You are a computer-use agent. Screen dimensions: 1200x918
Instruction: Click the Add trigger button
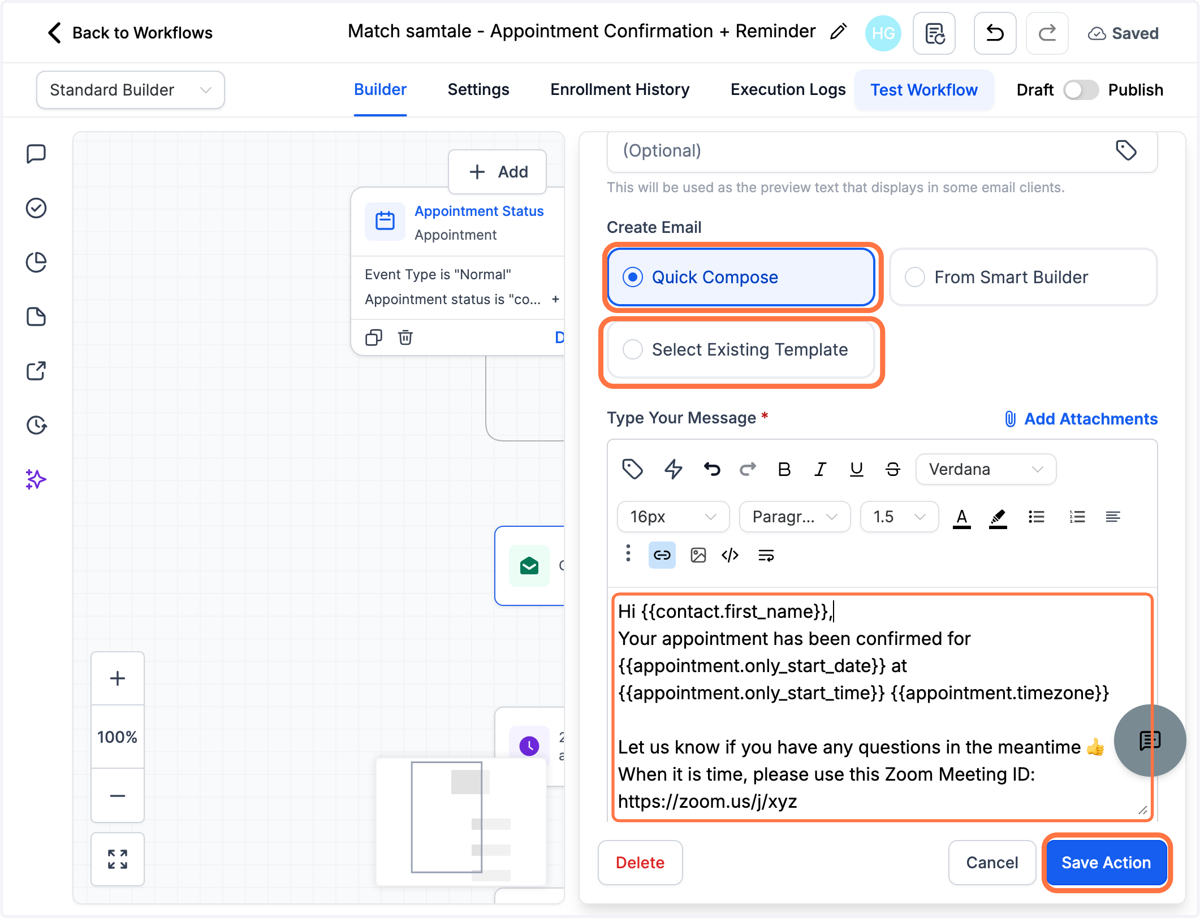pos(497,172)
